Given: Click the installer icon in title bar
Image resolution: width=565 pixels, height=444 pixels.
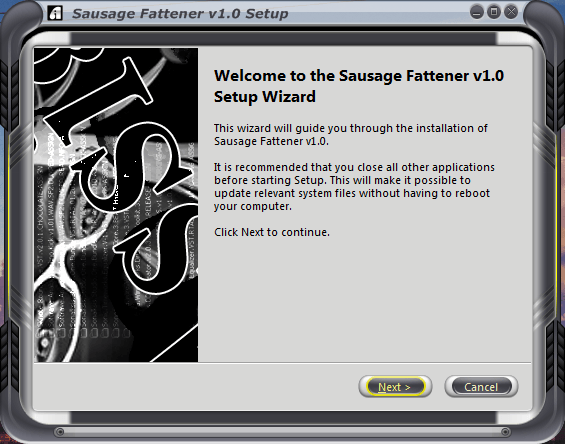Looking at the screenshot, I should coord(55,13).
